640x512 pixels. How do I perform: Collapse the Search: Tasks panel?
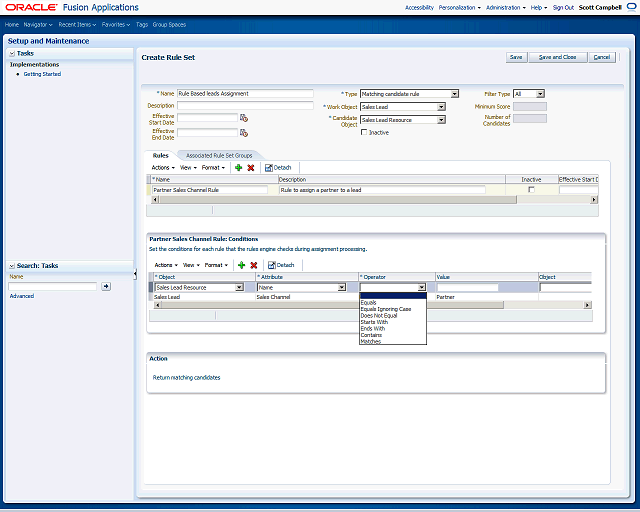coord(12,266)
